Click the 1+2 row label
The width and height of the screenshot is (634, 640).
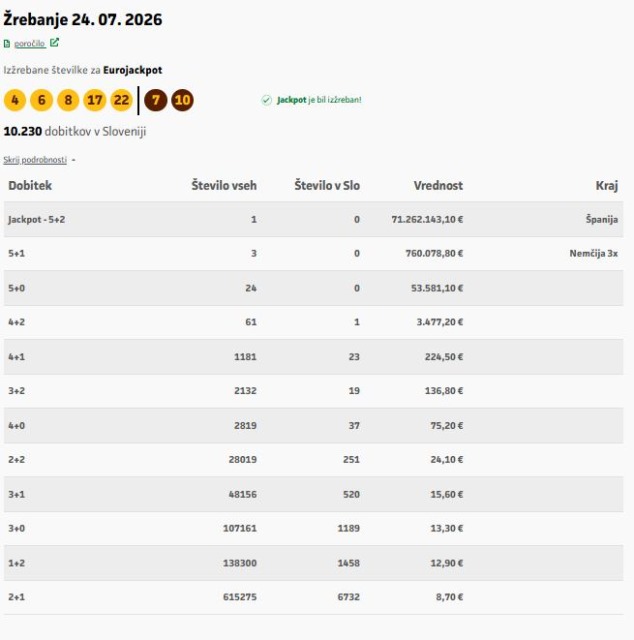[x=17, y=563]
